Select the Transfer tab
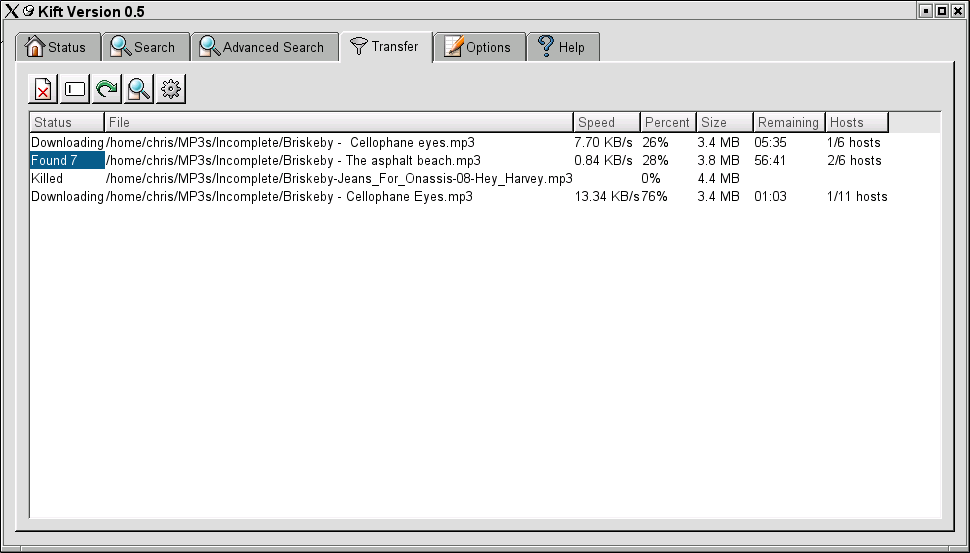This screenshot has height=553, width=970. point(386,46)
